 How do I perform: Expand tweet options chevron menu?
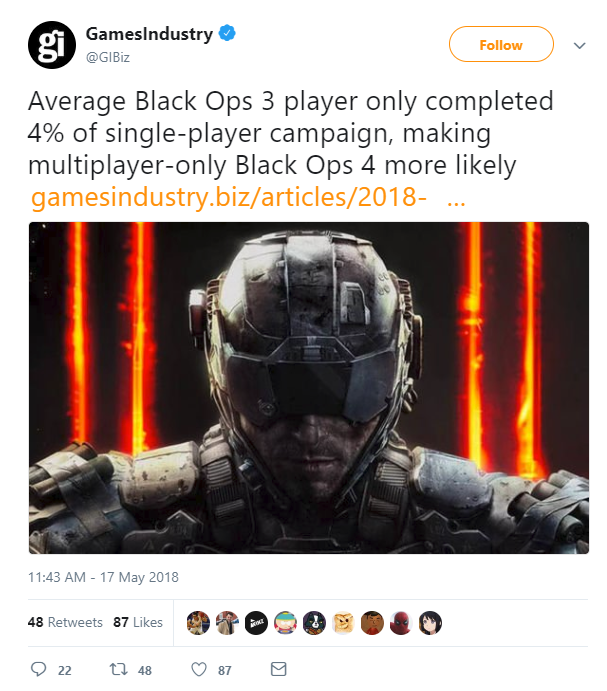tap(579, 45)
